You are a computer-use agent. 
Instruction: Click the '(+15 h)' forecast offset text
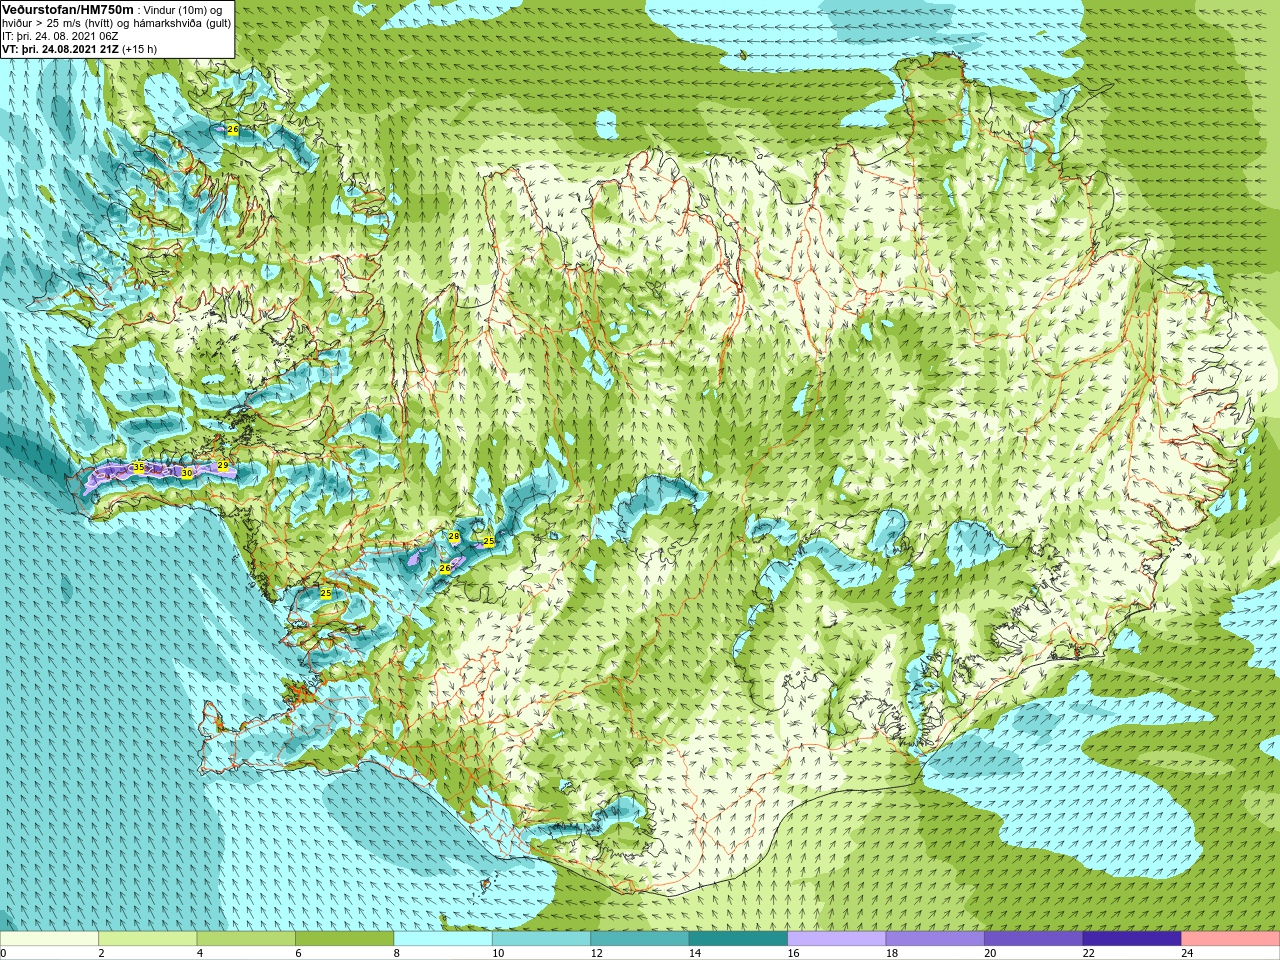tap(140, 48)
